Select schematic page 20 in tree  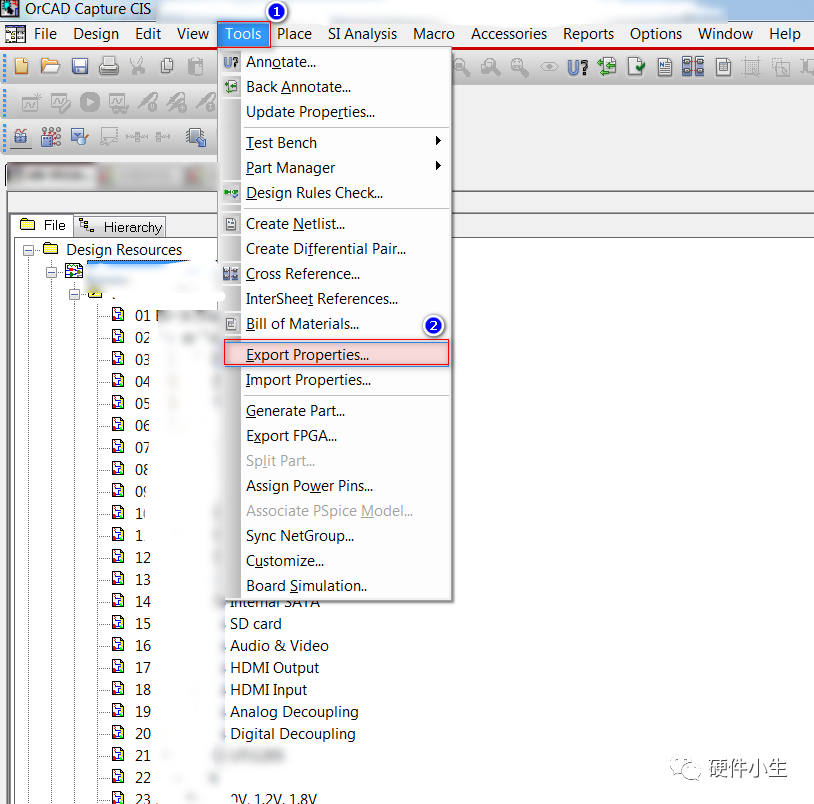click(143, 733)
